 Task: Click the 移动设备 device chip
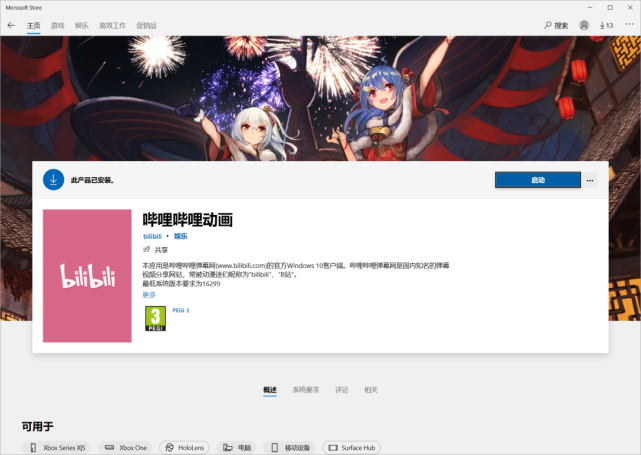(289, 448)
